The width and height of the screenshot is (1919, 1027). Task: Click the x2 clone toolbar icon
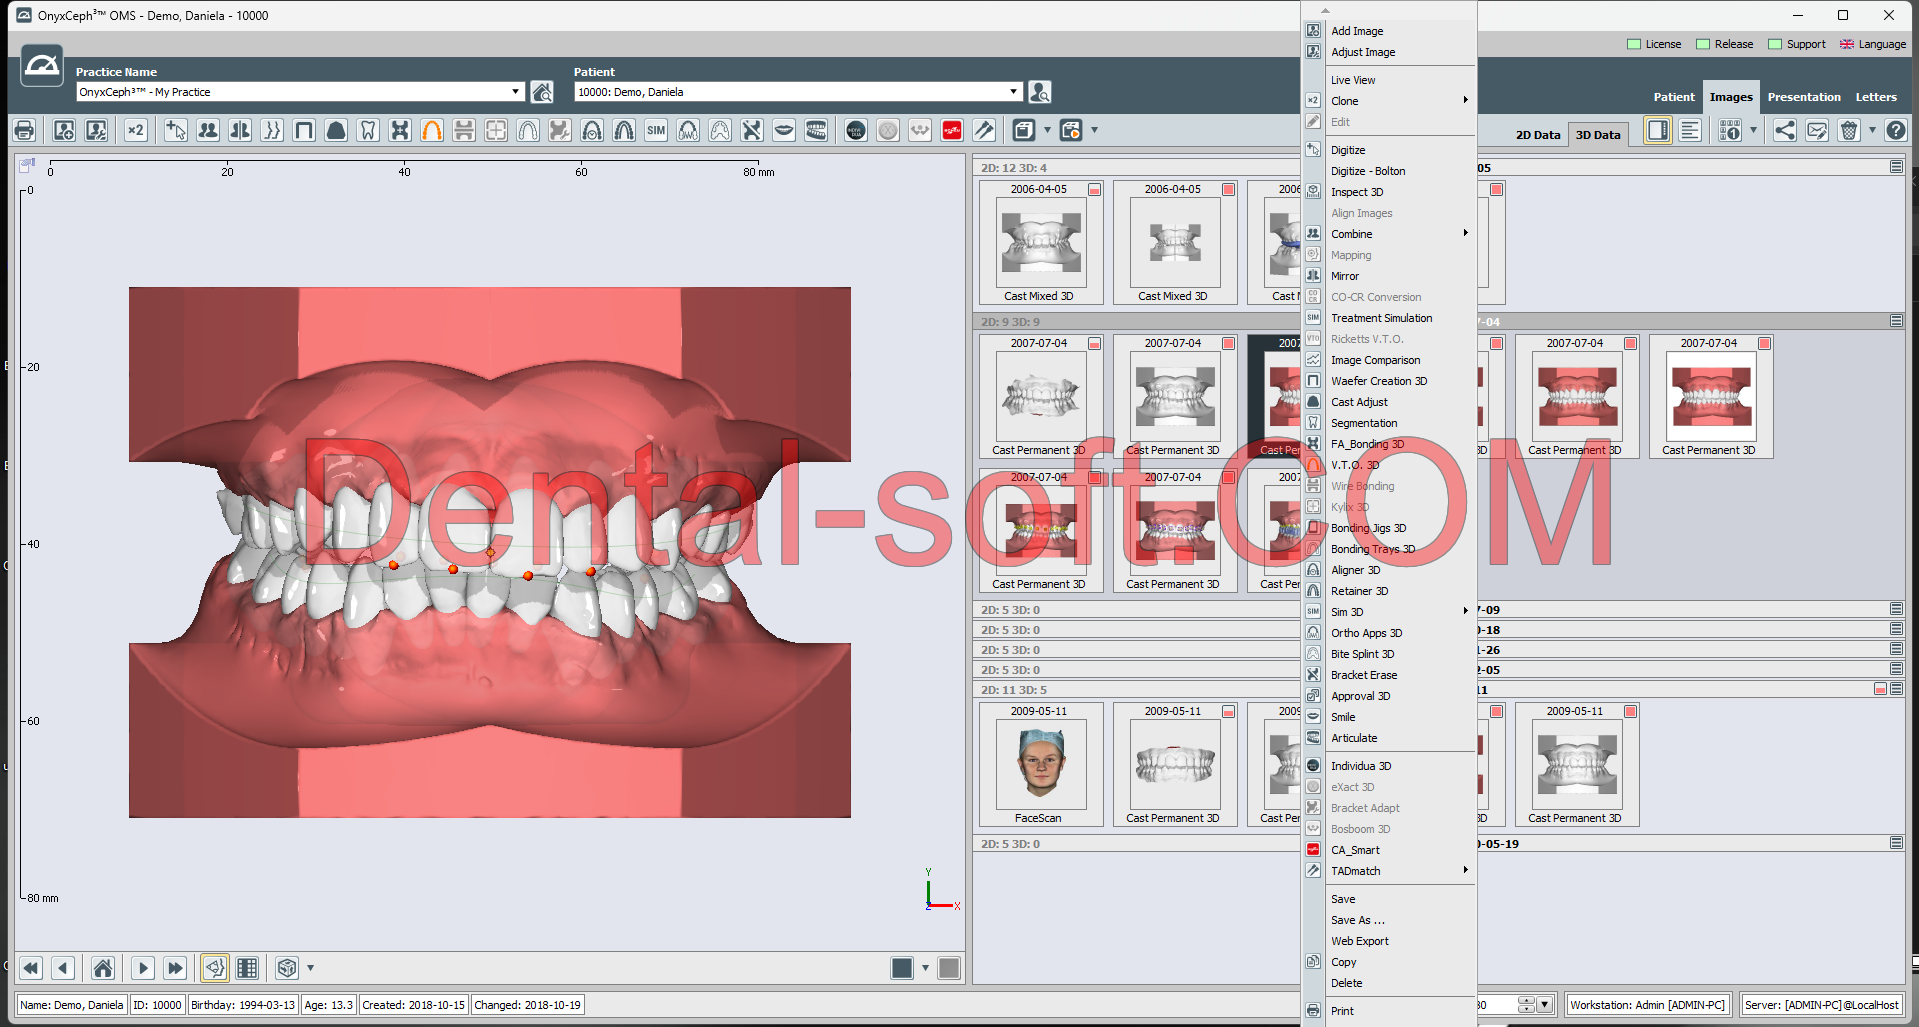click(136, 131)
